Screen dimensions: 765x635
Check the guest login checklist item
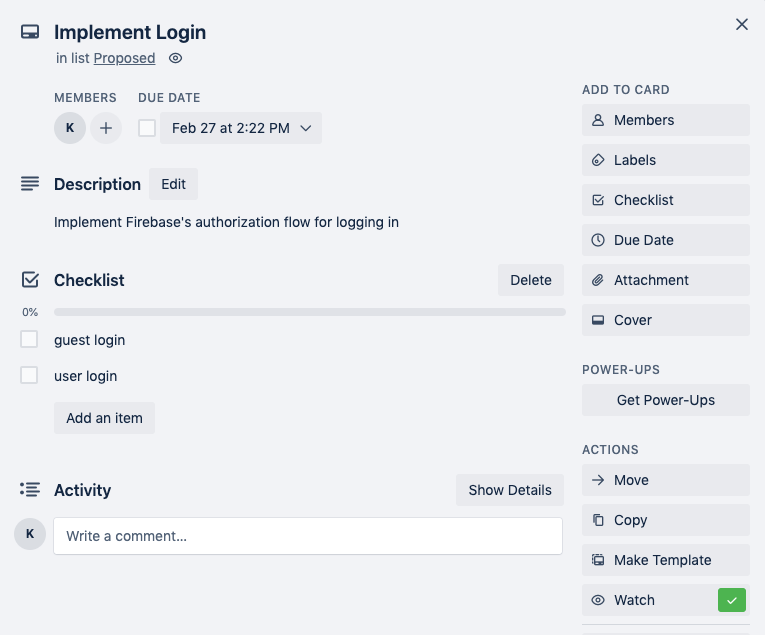coord(29,340)
